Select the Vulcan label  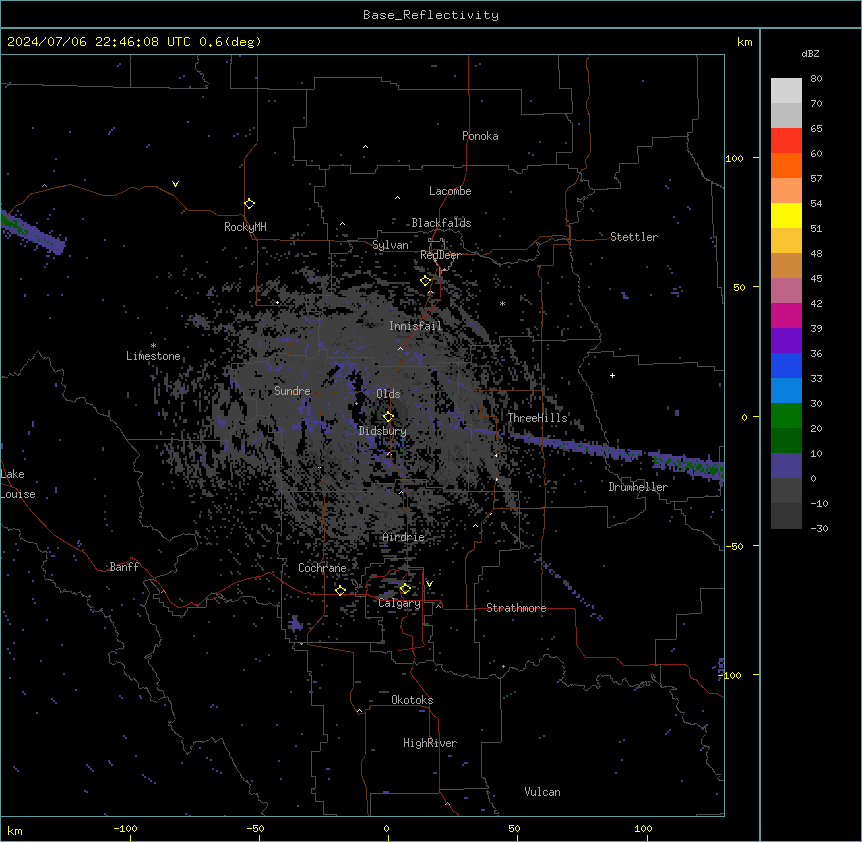(542, 792)
